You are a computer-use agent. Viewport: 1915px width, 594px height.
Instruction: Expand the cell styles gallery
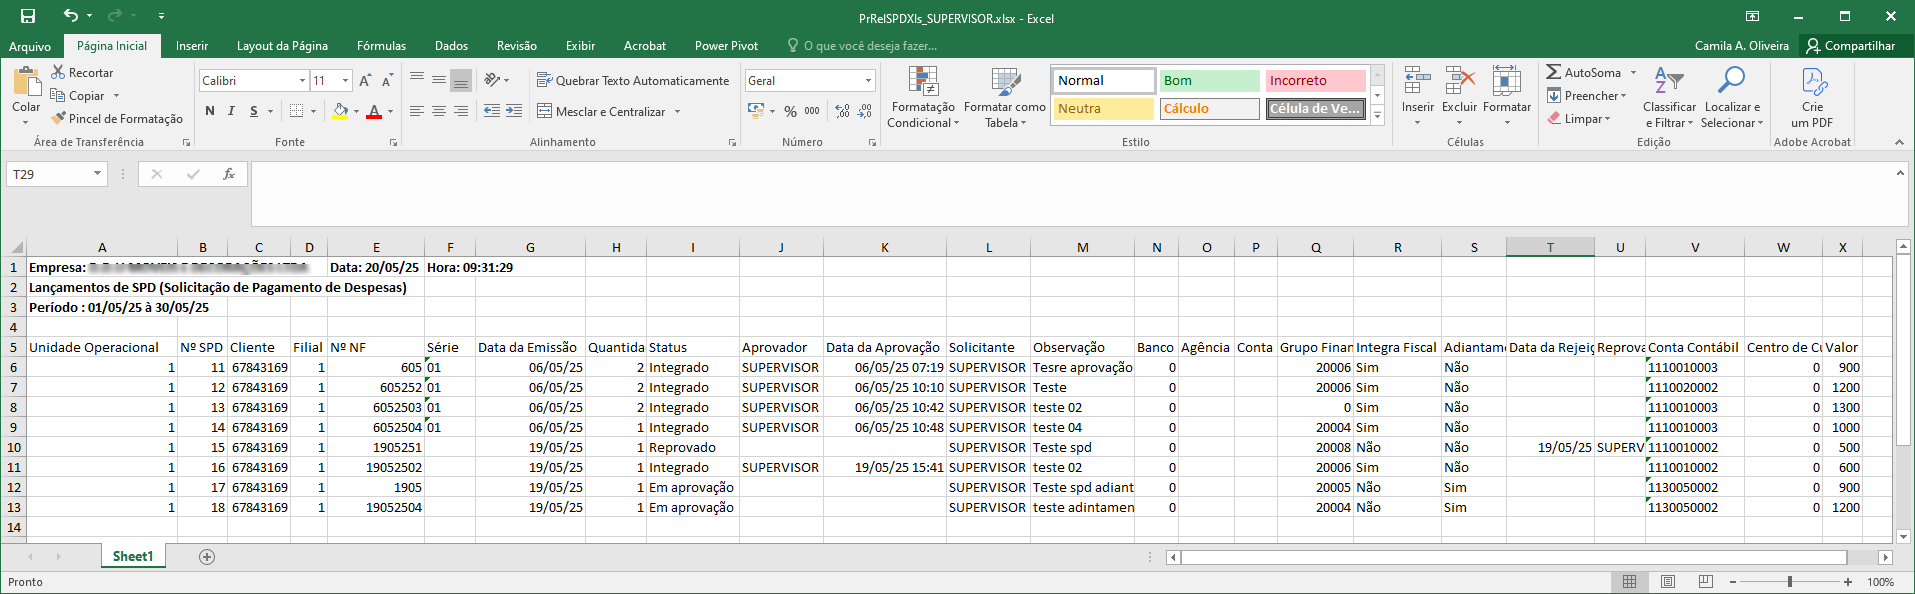[1377, 116]
